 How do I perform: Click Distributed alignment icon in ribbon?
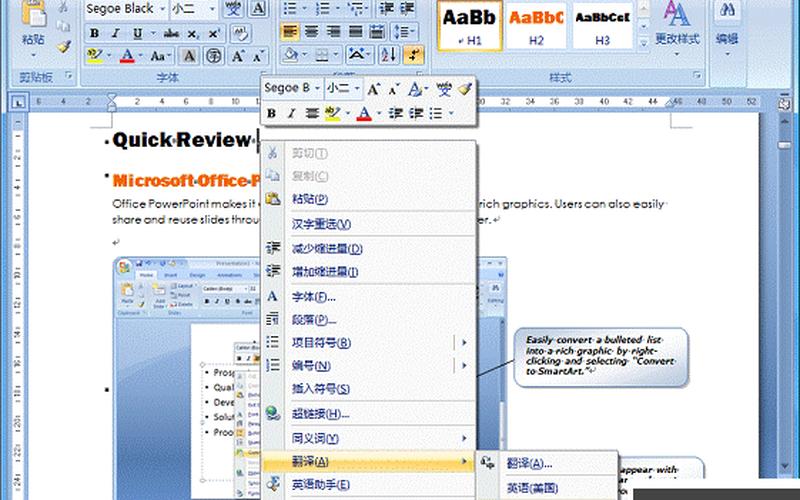point(377,32)
